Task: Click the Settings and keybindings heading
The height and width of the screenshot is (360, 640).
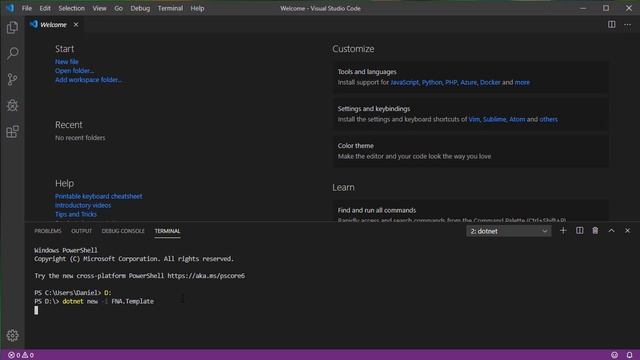Action: coord(374,109)
